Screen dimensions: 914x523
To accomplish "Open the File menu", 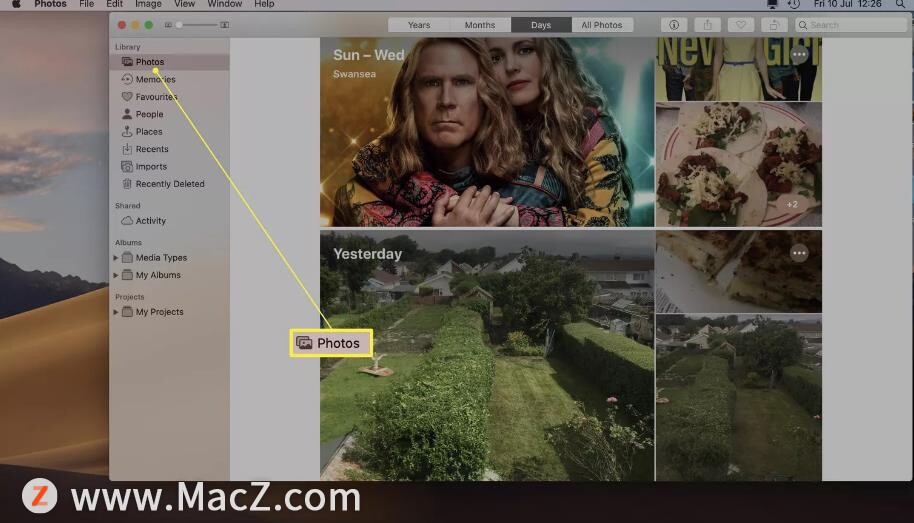I will (x=86, y=4).
